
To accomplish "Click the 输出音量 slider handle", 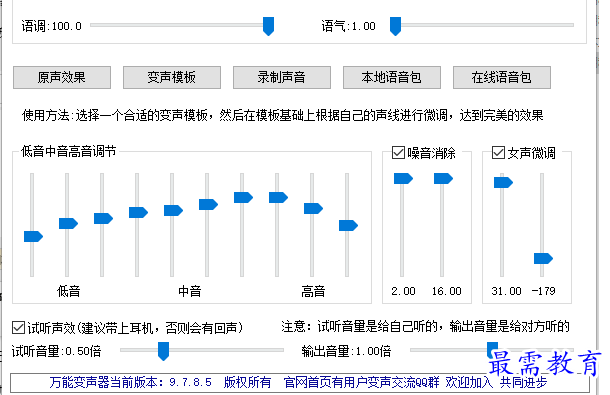I will tap(493, 350).
